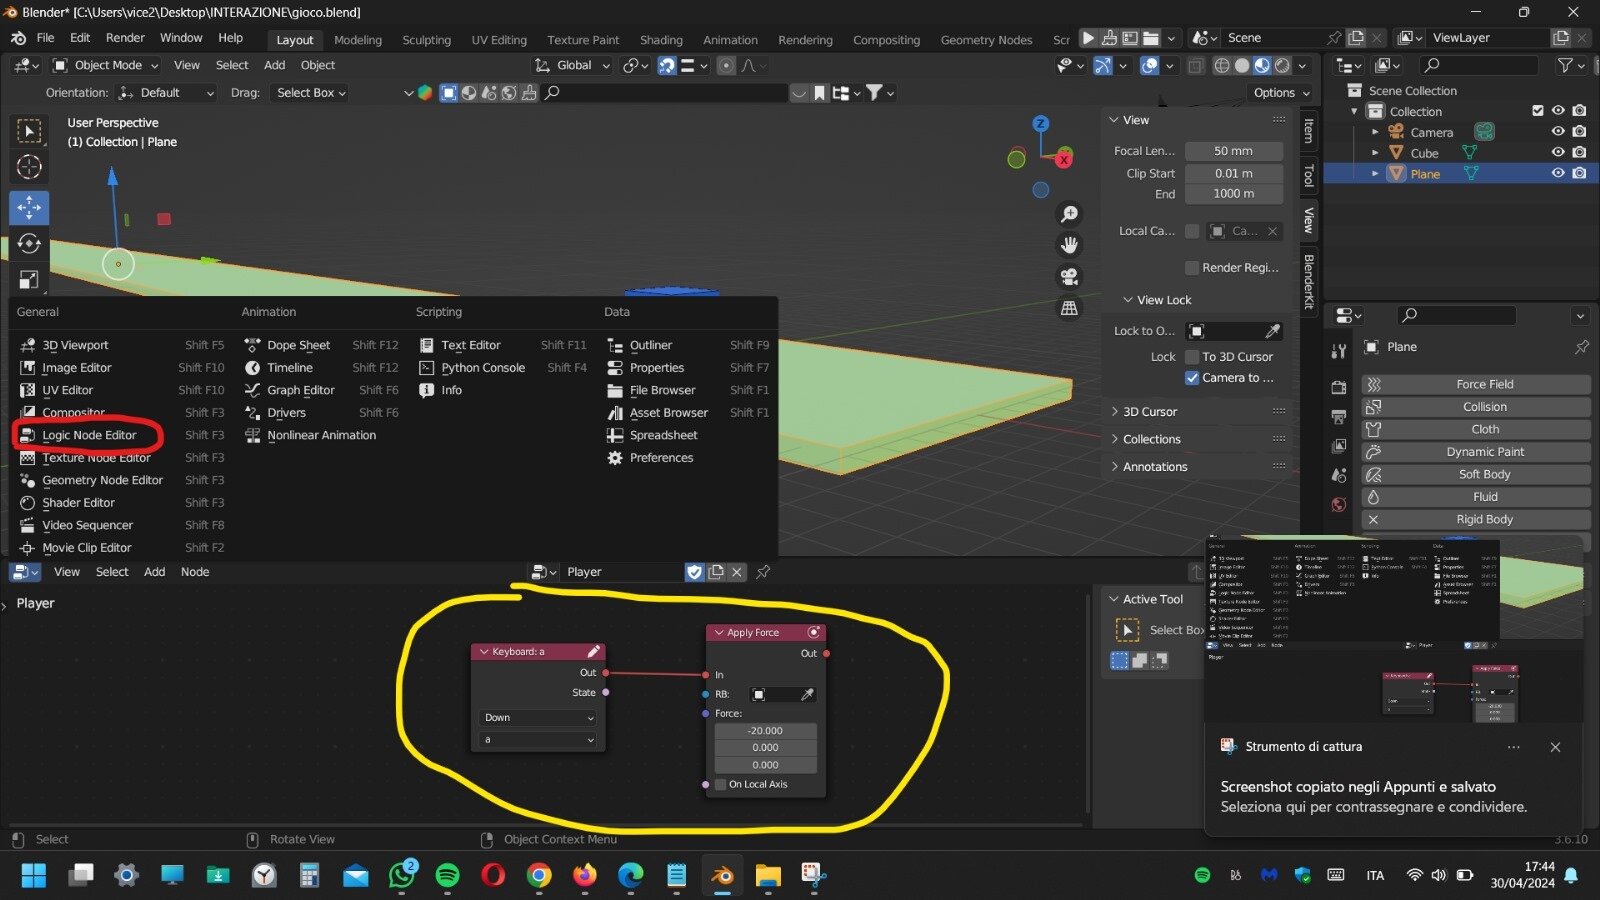Enable On Local Axis in Apply Force node
1600x900 pixels.
(x=720, y=784)
